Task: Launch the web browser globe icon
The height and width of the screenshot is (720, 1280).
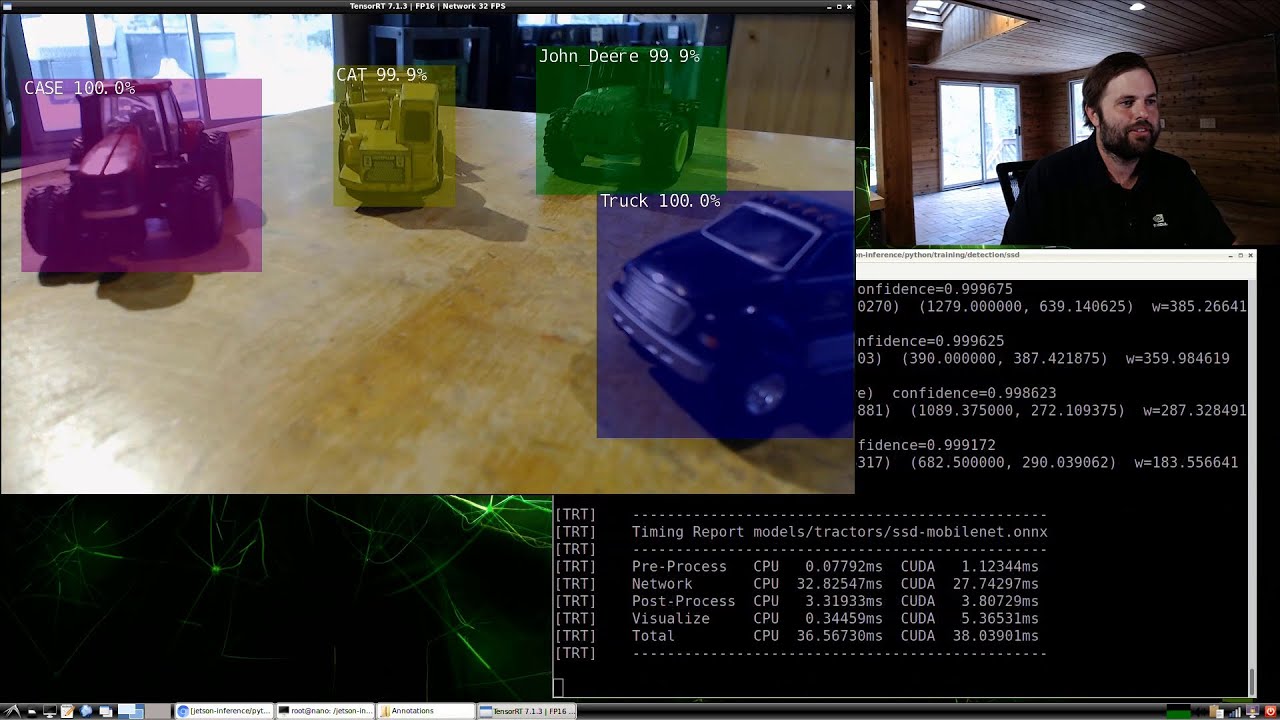Action: coord(86,711)
